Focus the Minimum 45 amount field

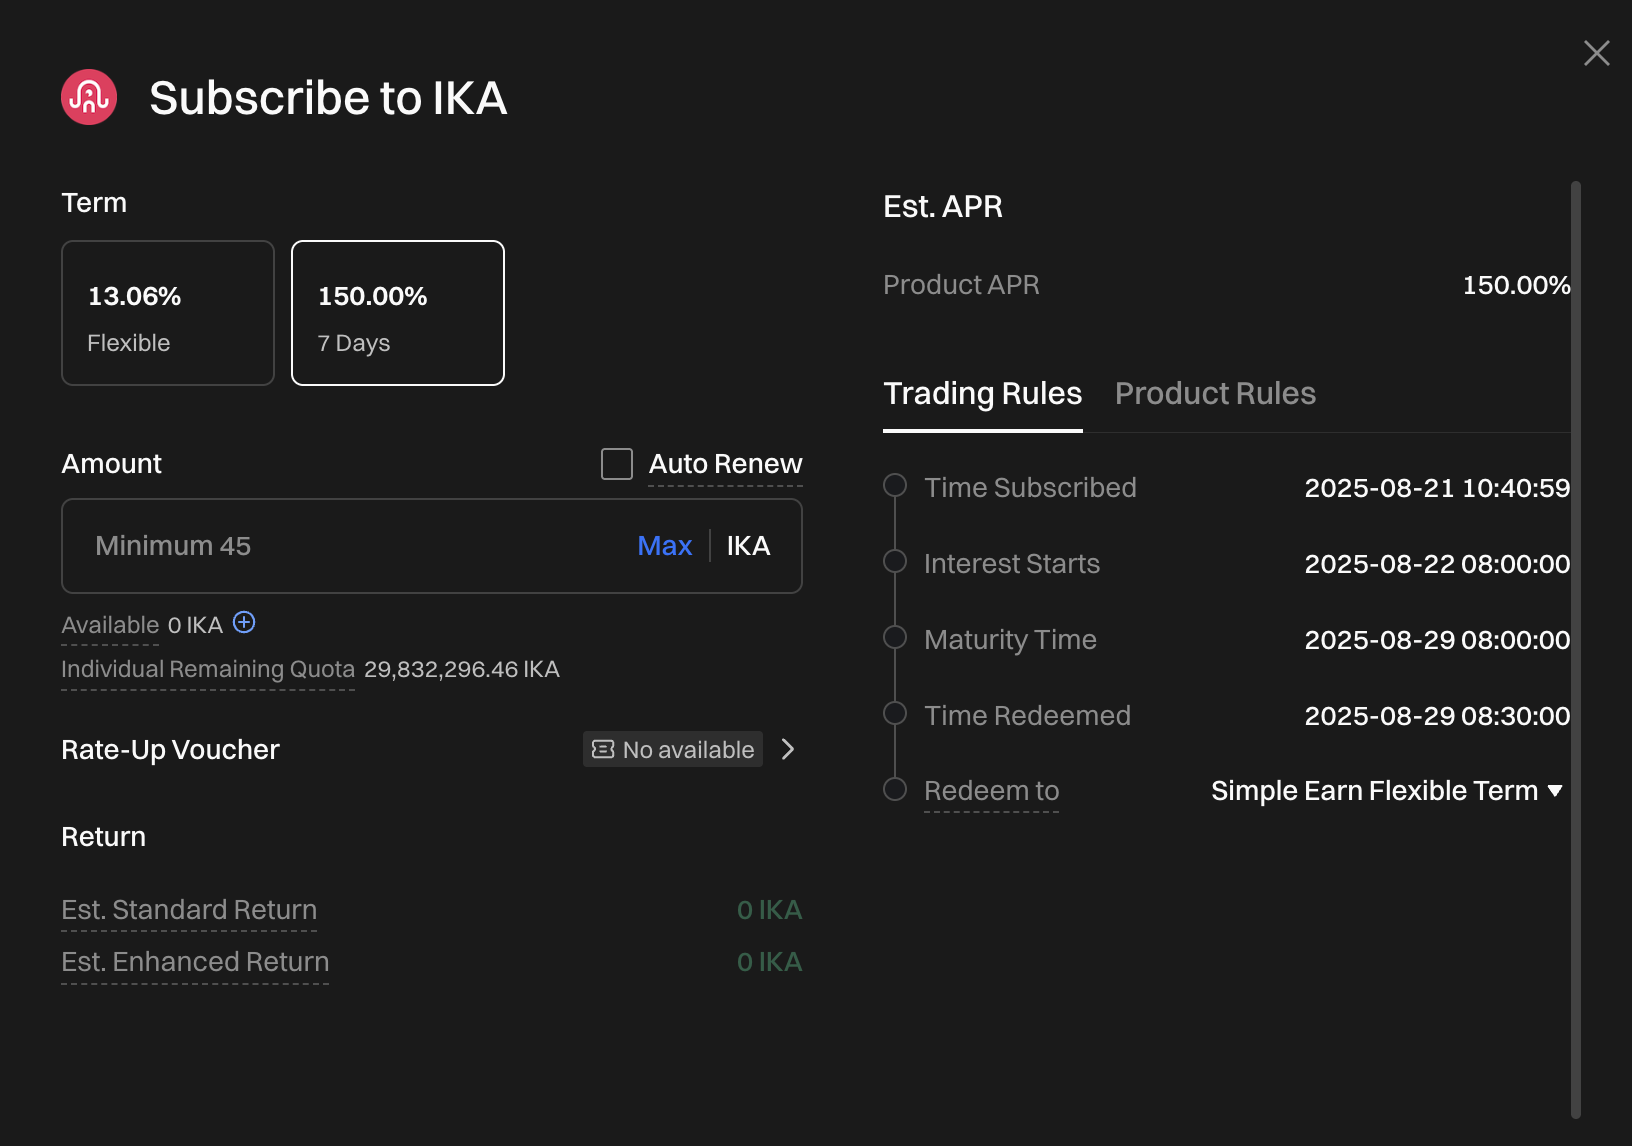click(x=432, y=546)
